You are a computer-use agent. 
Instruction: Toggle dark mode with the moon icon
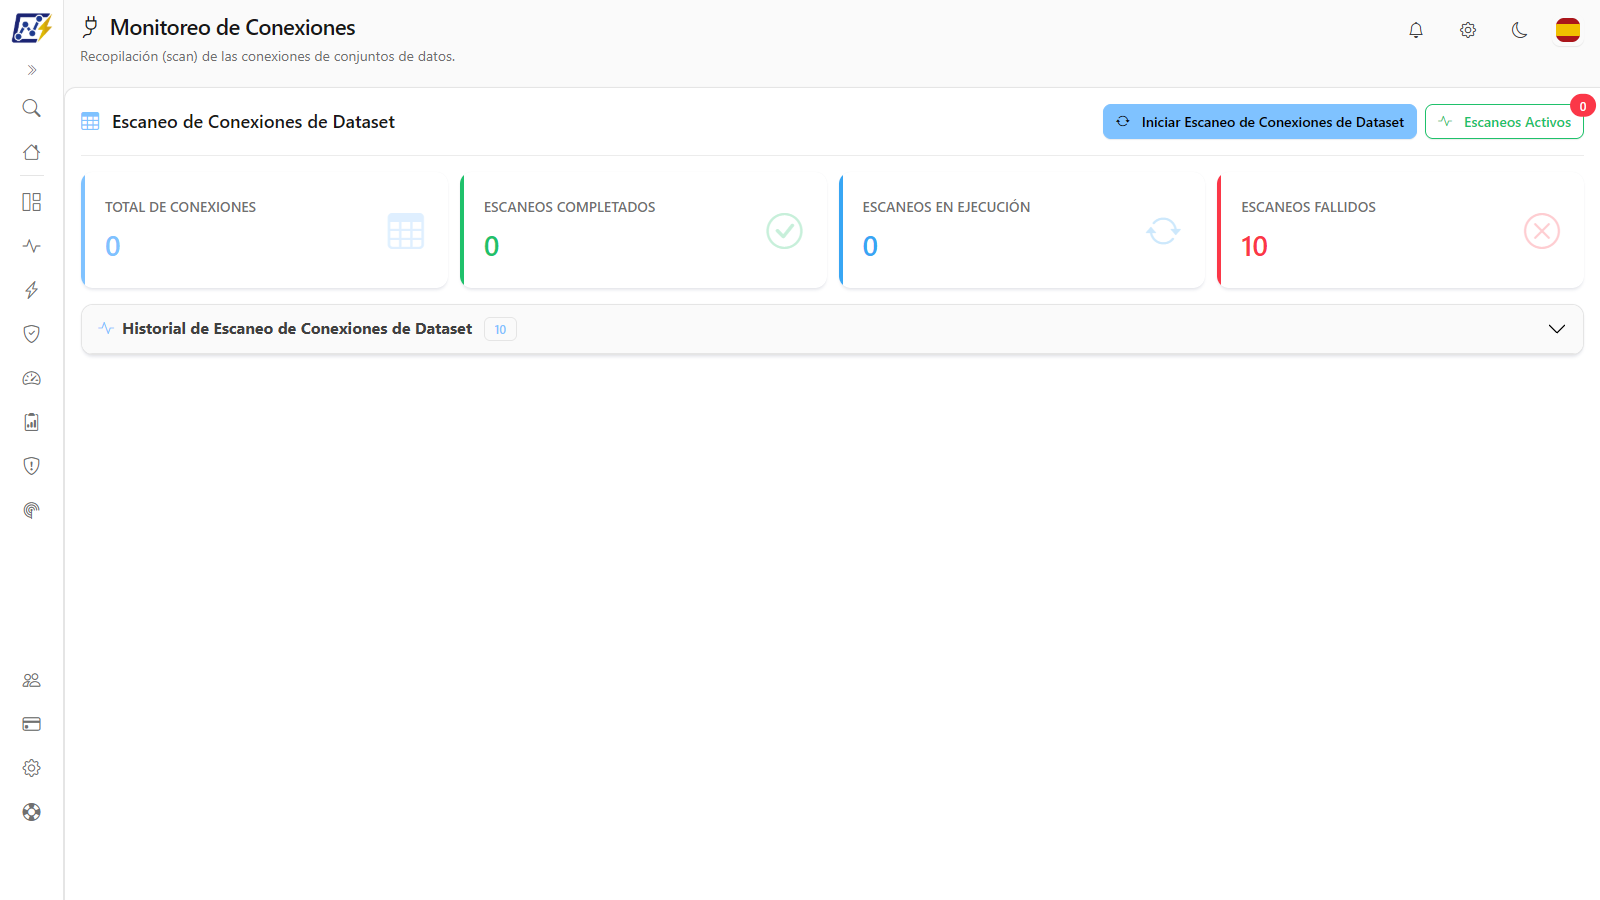1520,30
